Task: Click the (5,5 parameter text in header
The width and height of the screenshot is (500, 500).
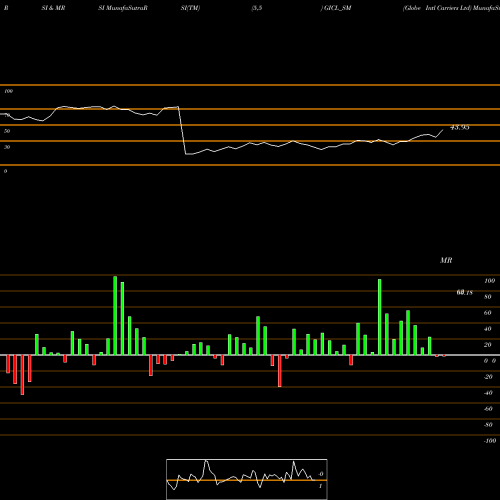Action: (x=257, y=8)
